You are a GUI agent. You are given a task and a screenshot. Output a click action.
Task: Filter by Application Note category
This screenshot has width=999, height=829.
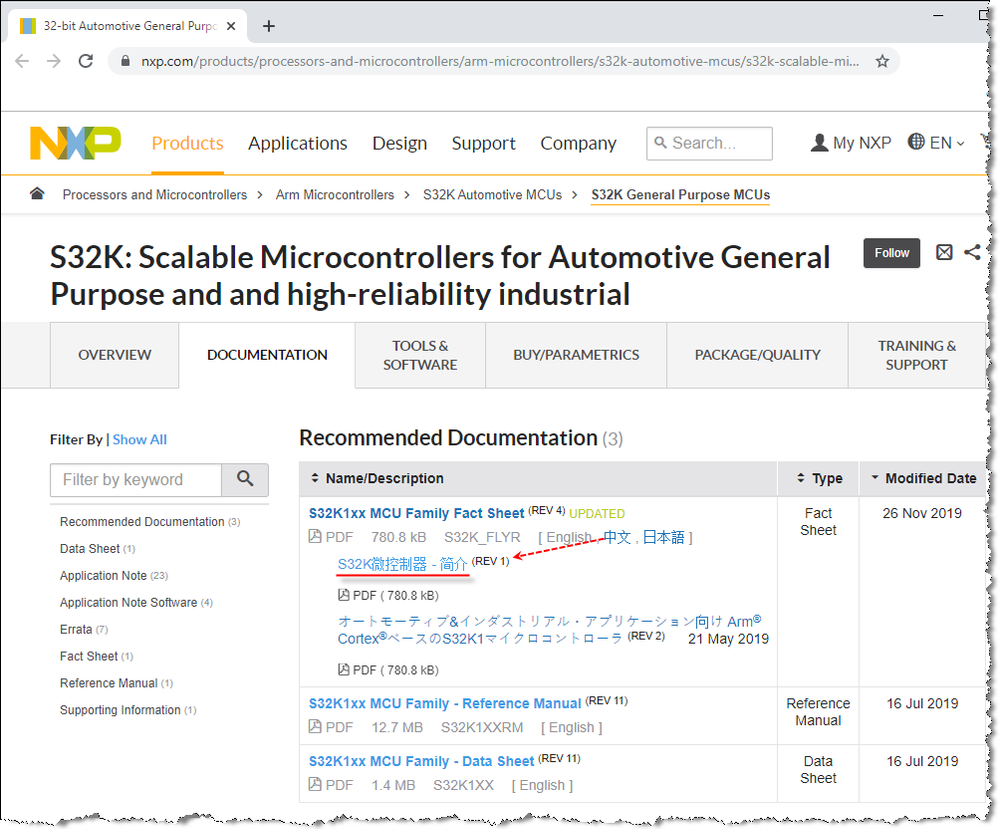click(x=103, y=576)
